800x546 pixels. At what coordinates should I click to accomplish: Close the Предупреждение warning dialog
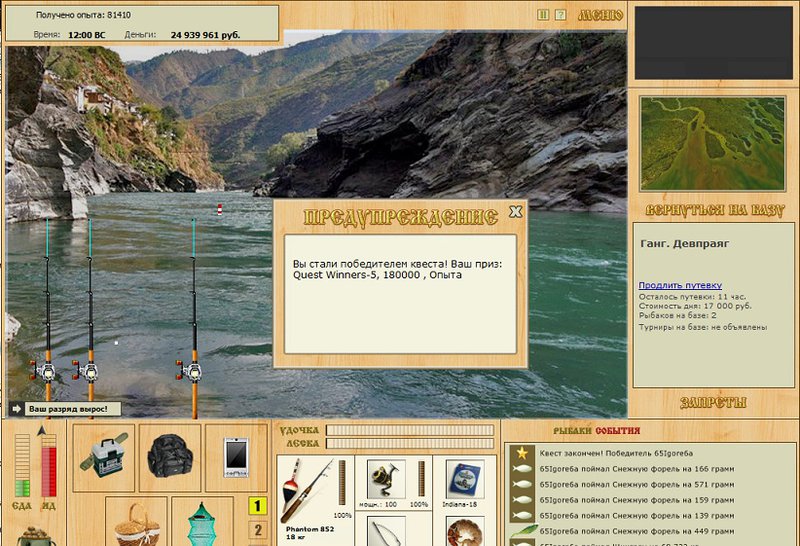[516, 212]
